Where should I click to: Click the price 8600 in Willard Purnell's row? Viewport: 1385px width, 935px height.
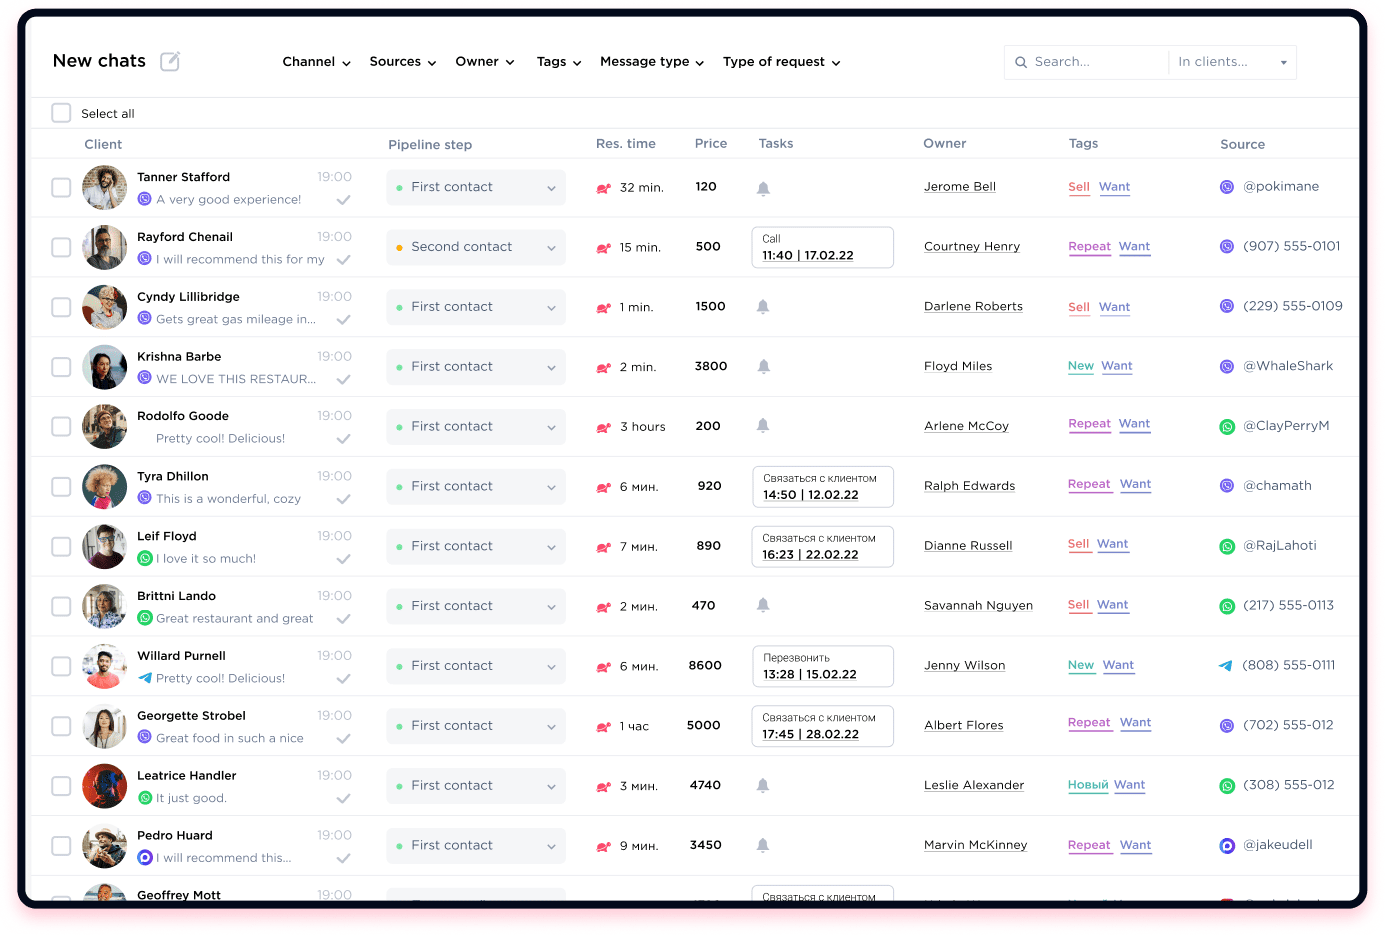pos(705,666)
